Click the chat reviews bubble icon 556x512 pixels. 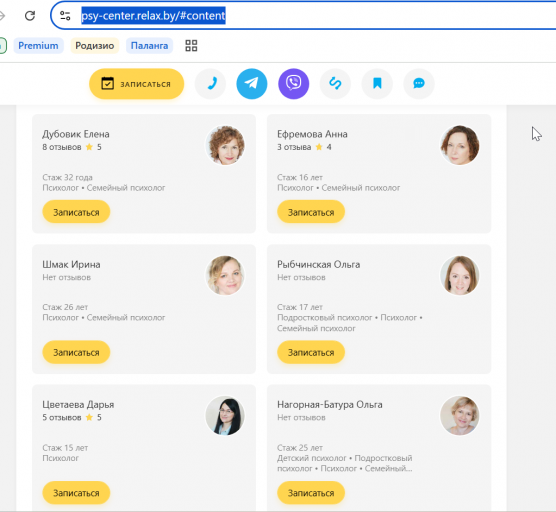(419, 84)
